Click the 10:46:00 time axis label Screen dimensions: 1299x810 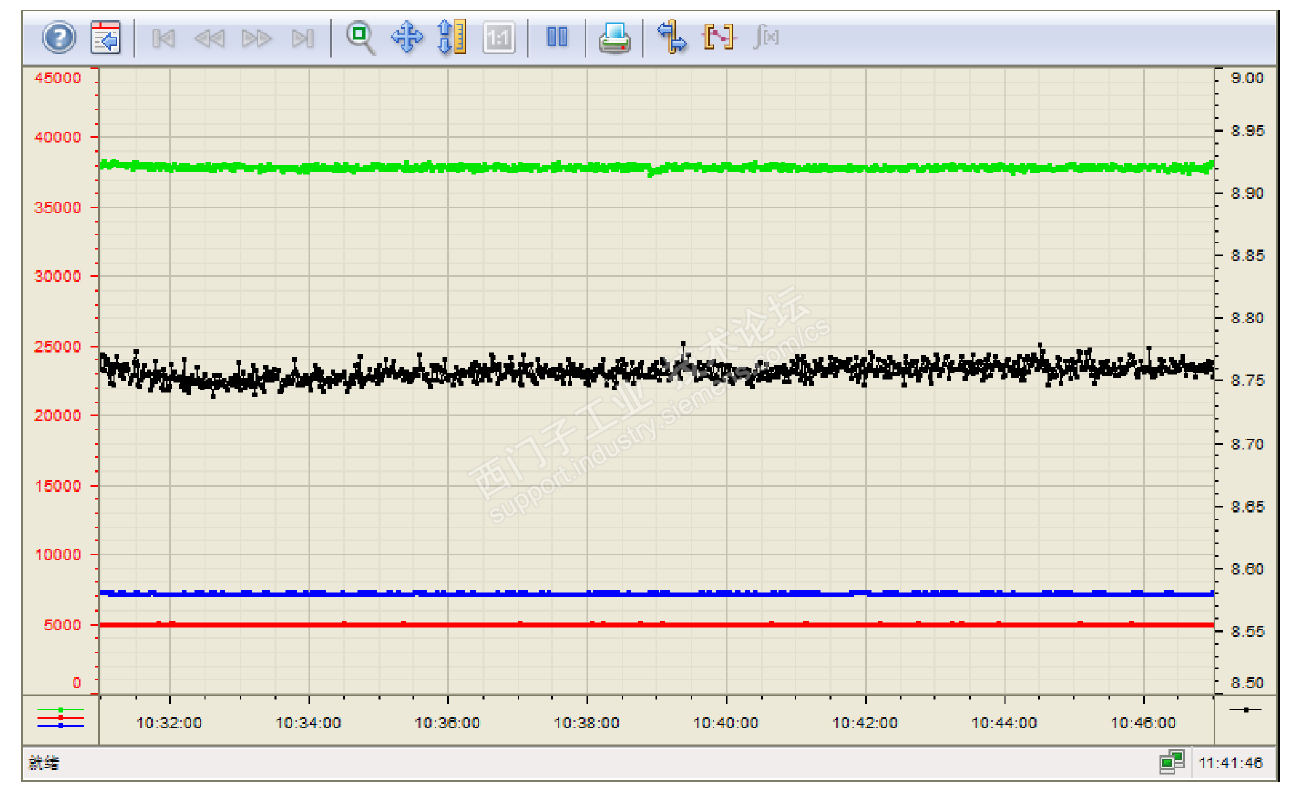coord(1143,722)
